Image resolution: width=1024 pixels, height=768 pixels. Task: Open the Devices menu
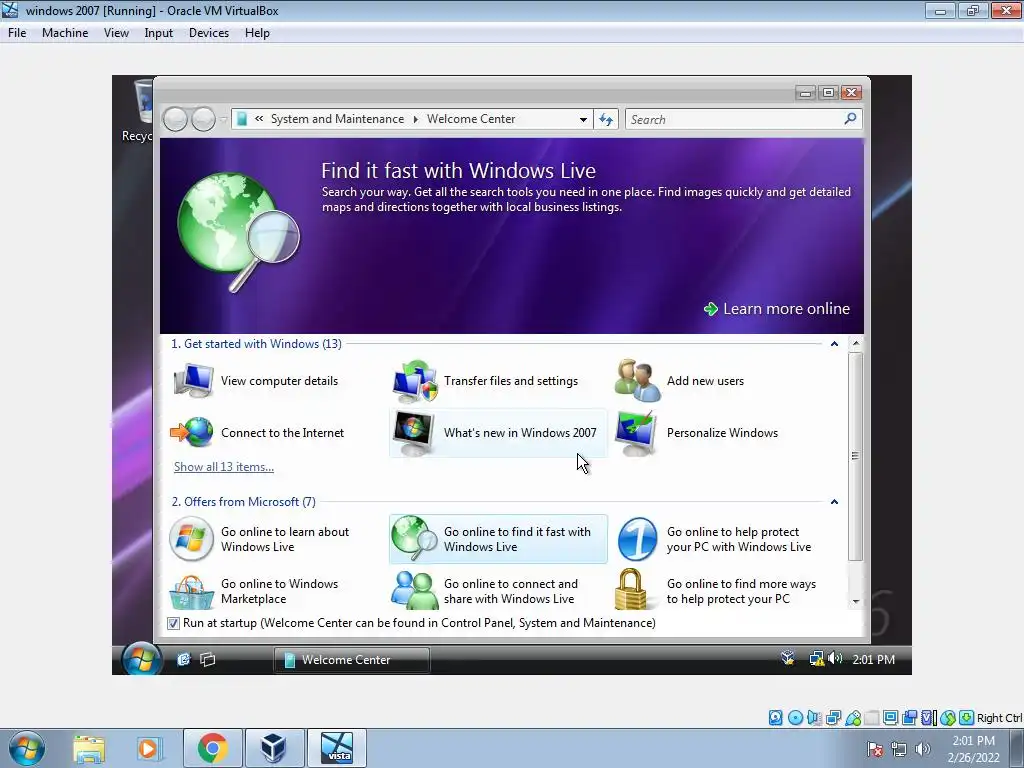coord(209,33)
